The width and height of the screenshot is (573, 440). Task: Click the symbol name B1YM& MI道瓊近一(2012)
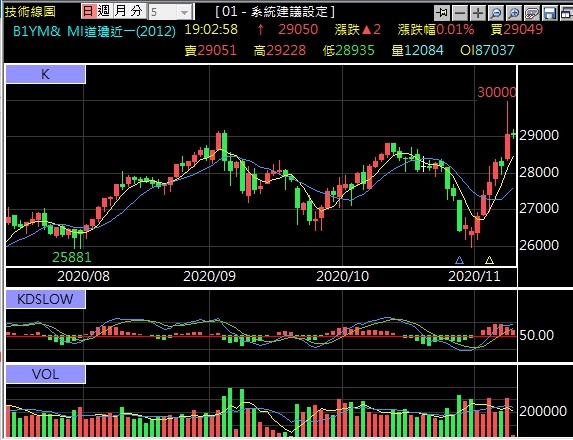94,31
